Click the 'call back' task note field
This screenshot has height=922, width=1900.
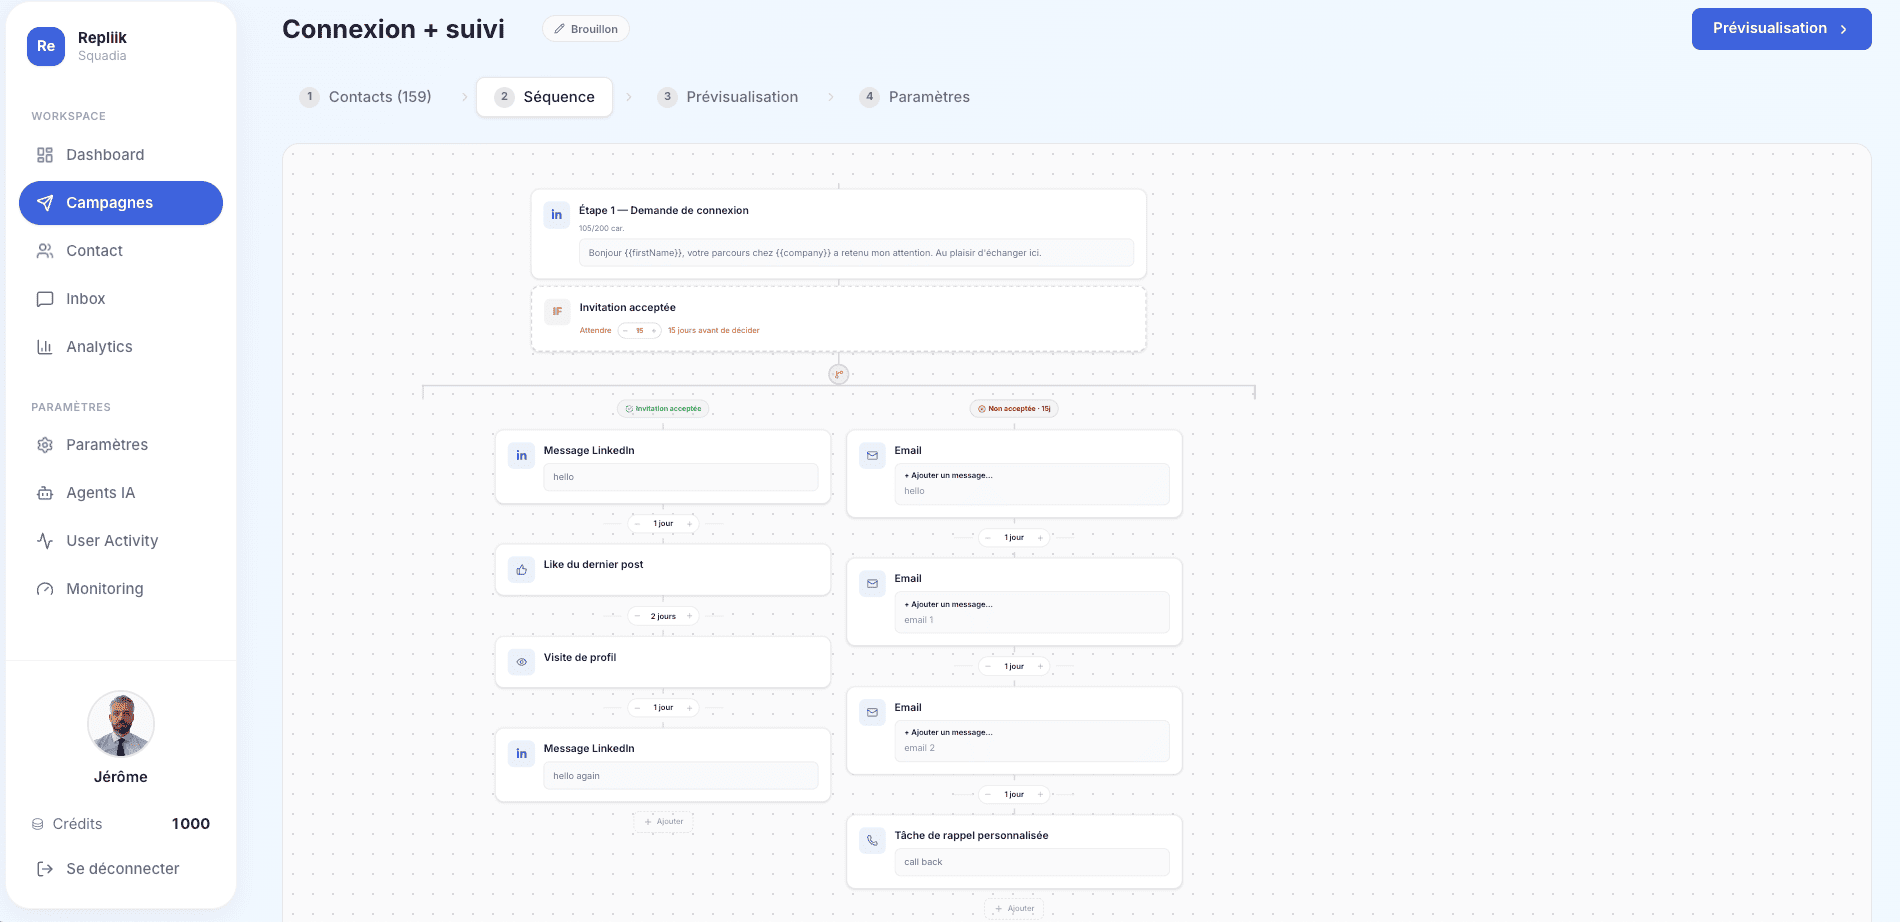(x=1032, y=862)
